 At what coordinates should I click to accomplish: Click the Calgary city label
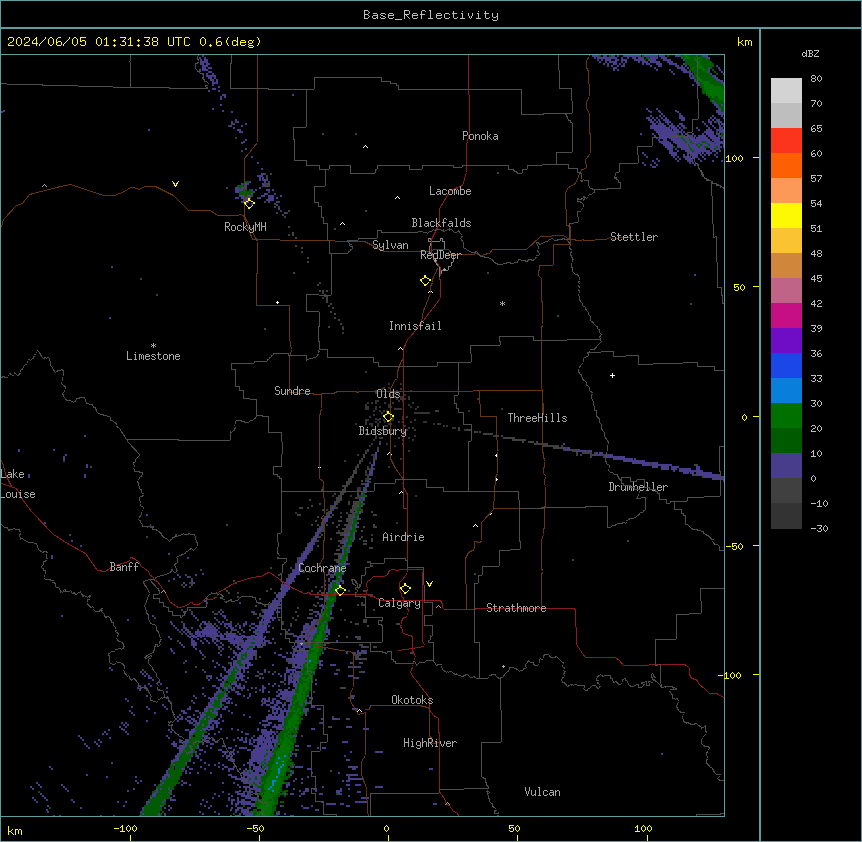tap(399, 603)
